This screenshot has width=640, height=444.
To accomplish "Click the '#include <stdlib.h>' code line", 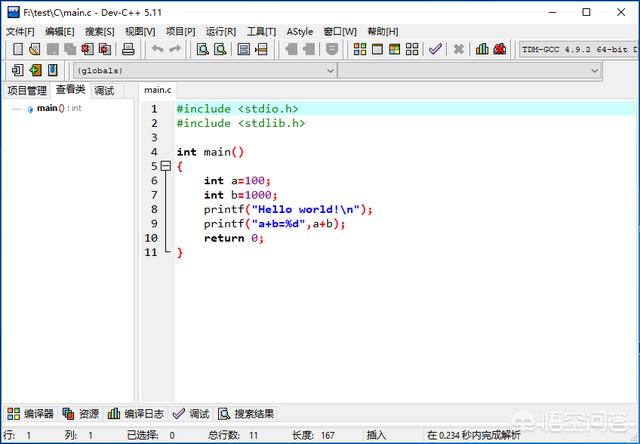I will point(241,123).
